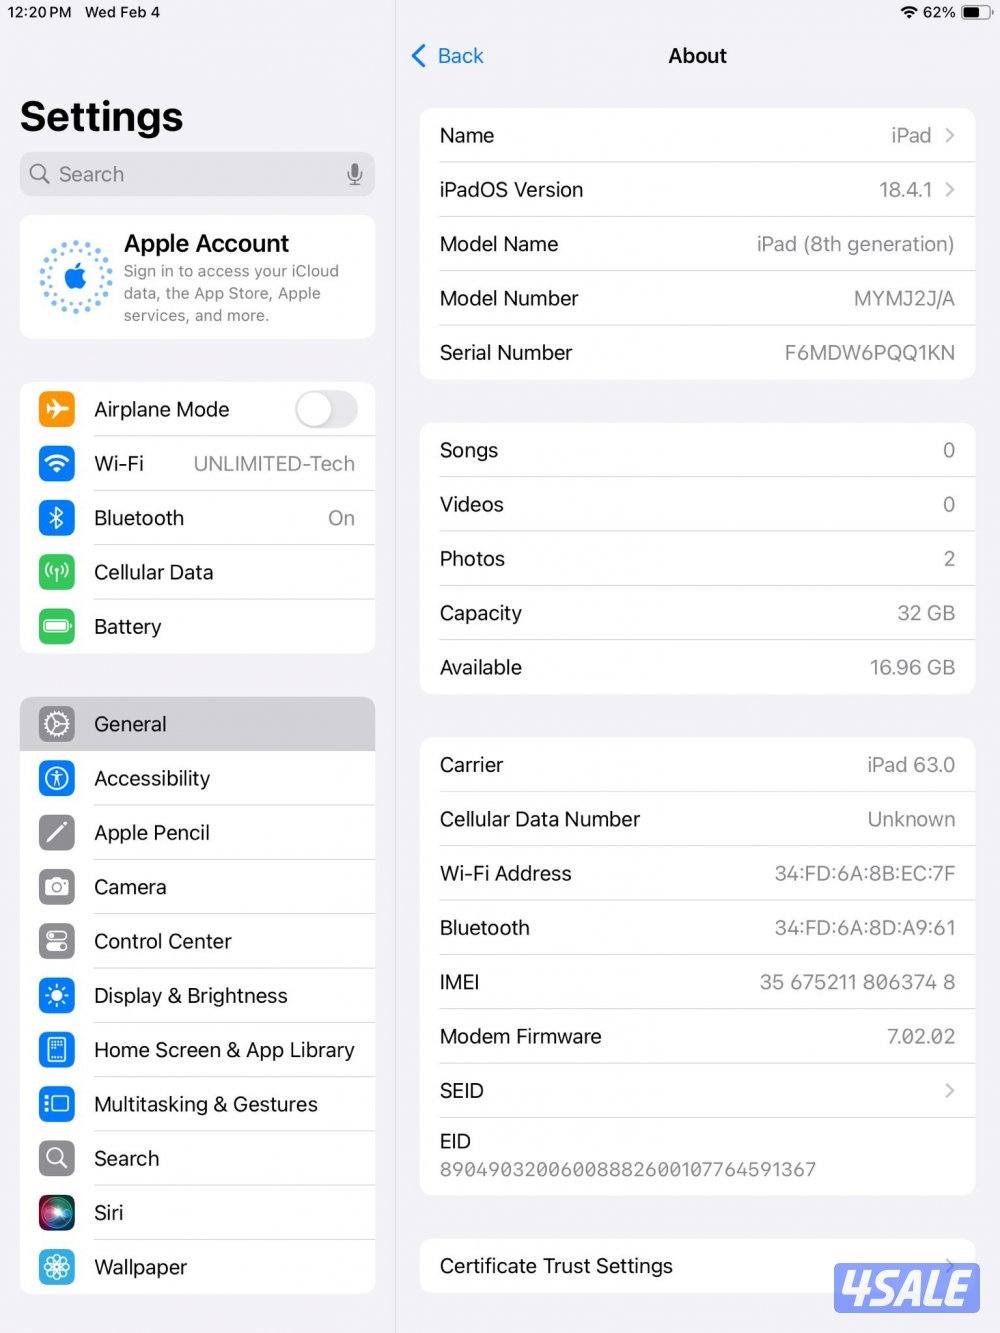Enable Airplane Mode
Image resolution: width=1000 pixels, height=1333 pixels.
[326, 409]
